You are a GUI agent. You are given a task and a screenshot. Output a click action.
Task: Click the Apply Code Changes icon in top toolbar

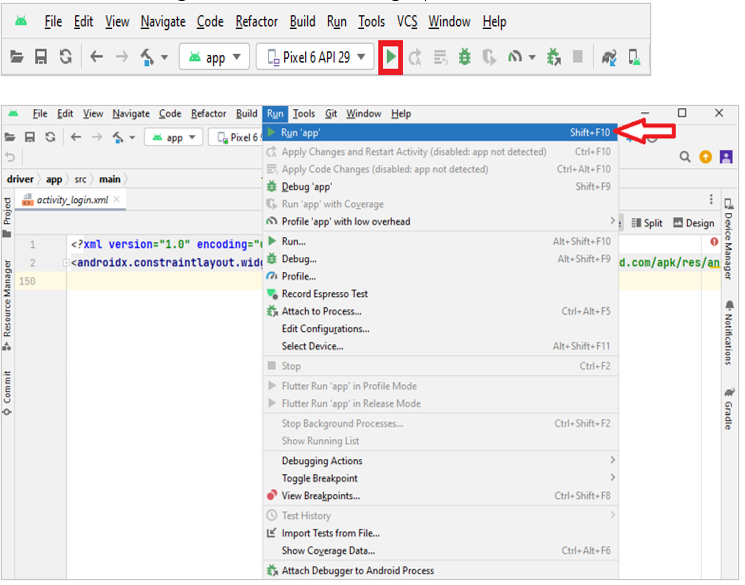point(440,58)
